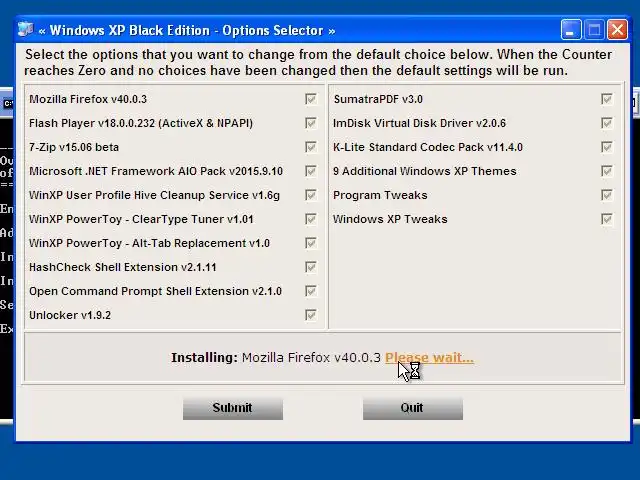Click the 'SumatraPDF v3.0' label
640x480 pixels.
[x=378, y=99]
